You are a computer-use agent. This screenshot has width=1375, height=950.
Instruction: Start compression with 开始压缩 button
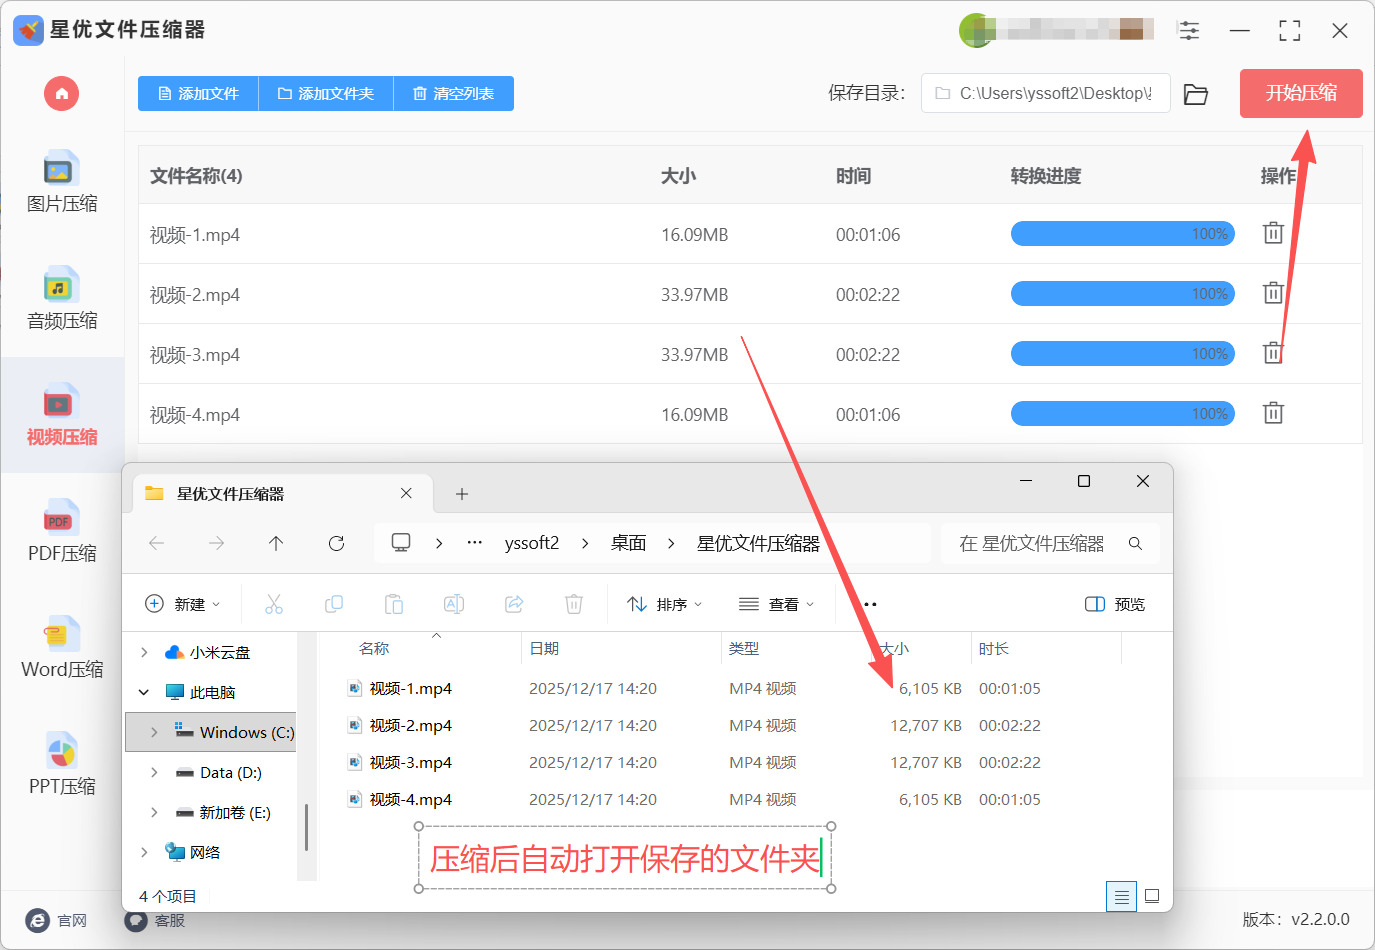point(1301,93)
